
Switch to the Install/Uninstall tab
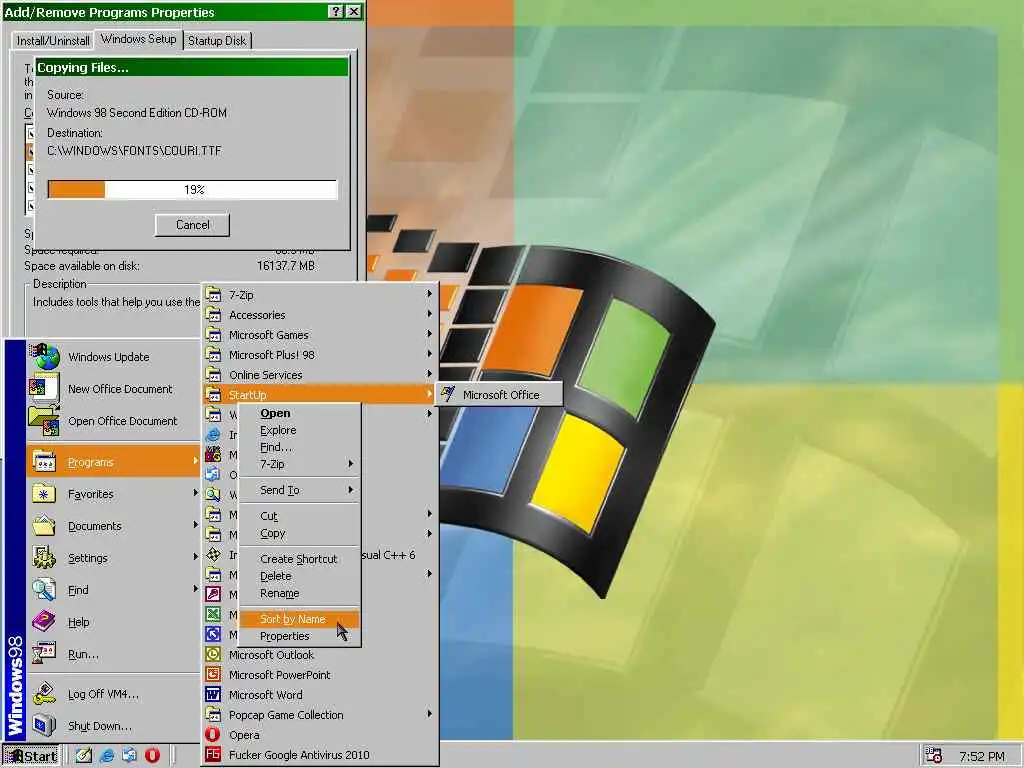coord(53,40)
